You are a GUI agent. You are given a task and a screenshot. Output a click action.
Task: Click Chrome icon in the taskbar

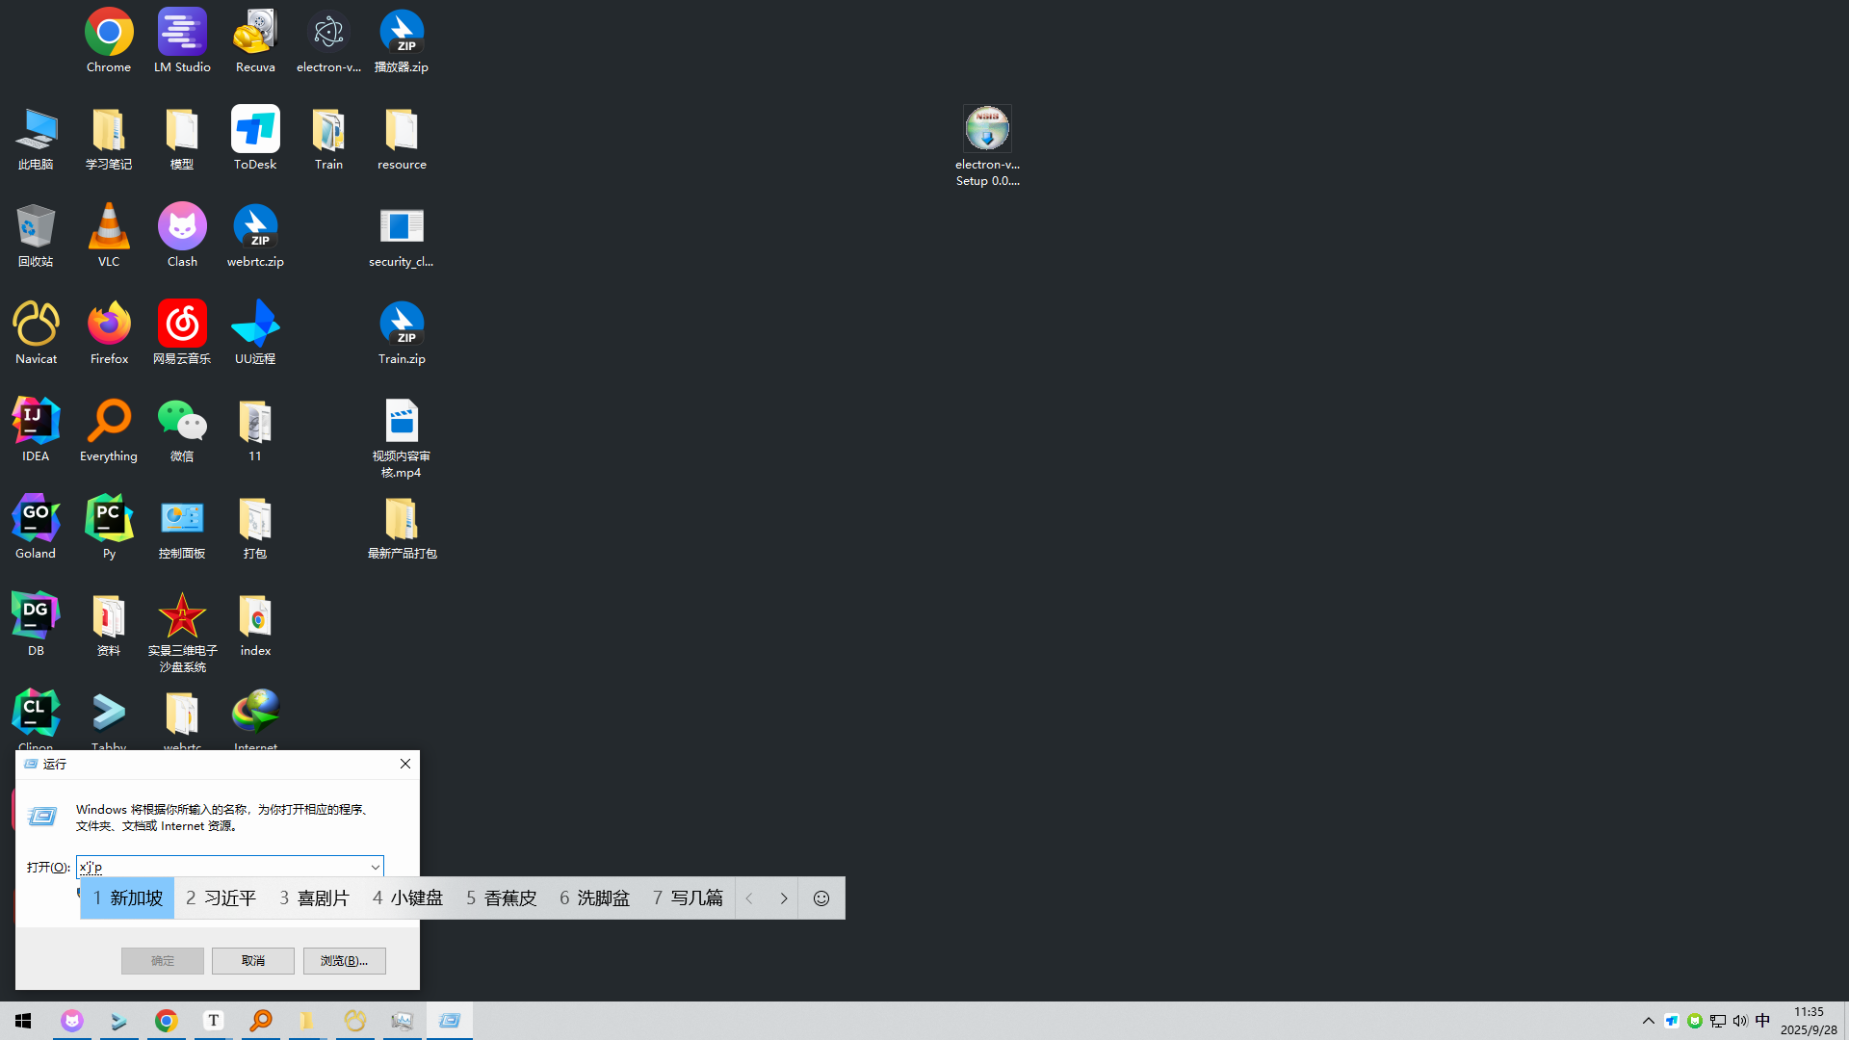pyautogui.click(x=166, y=1020)
